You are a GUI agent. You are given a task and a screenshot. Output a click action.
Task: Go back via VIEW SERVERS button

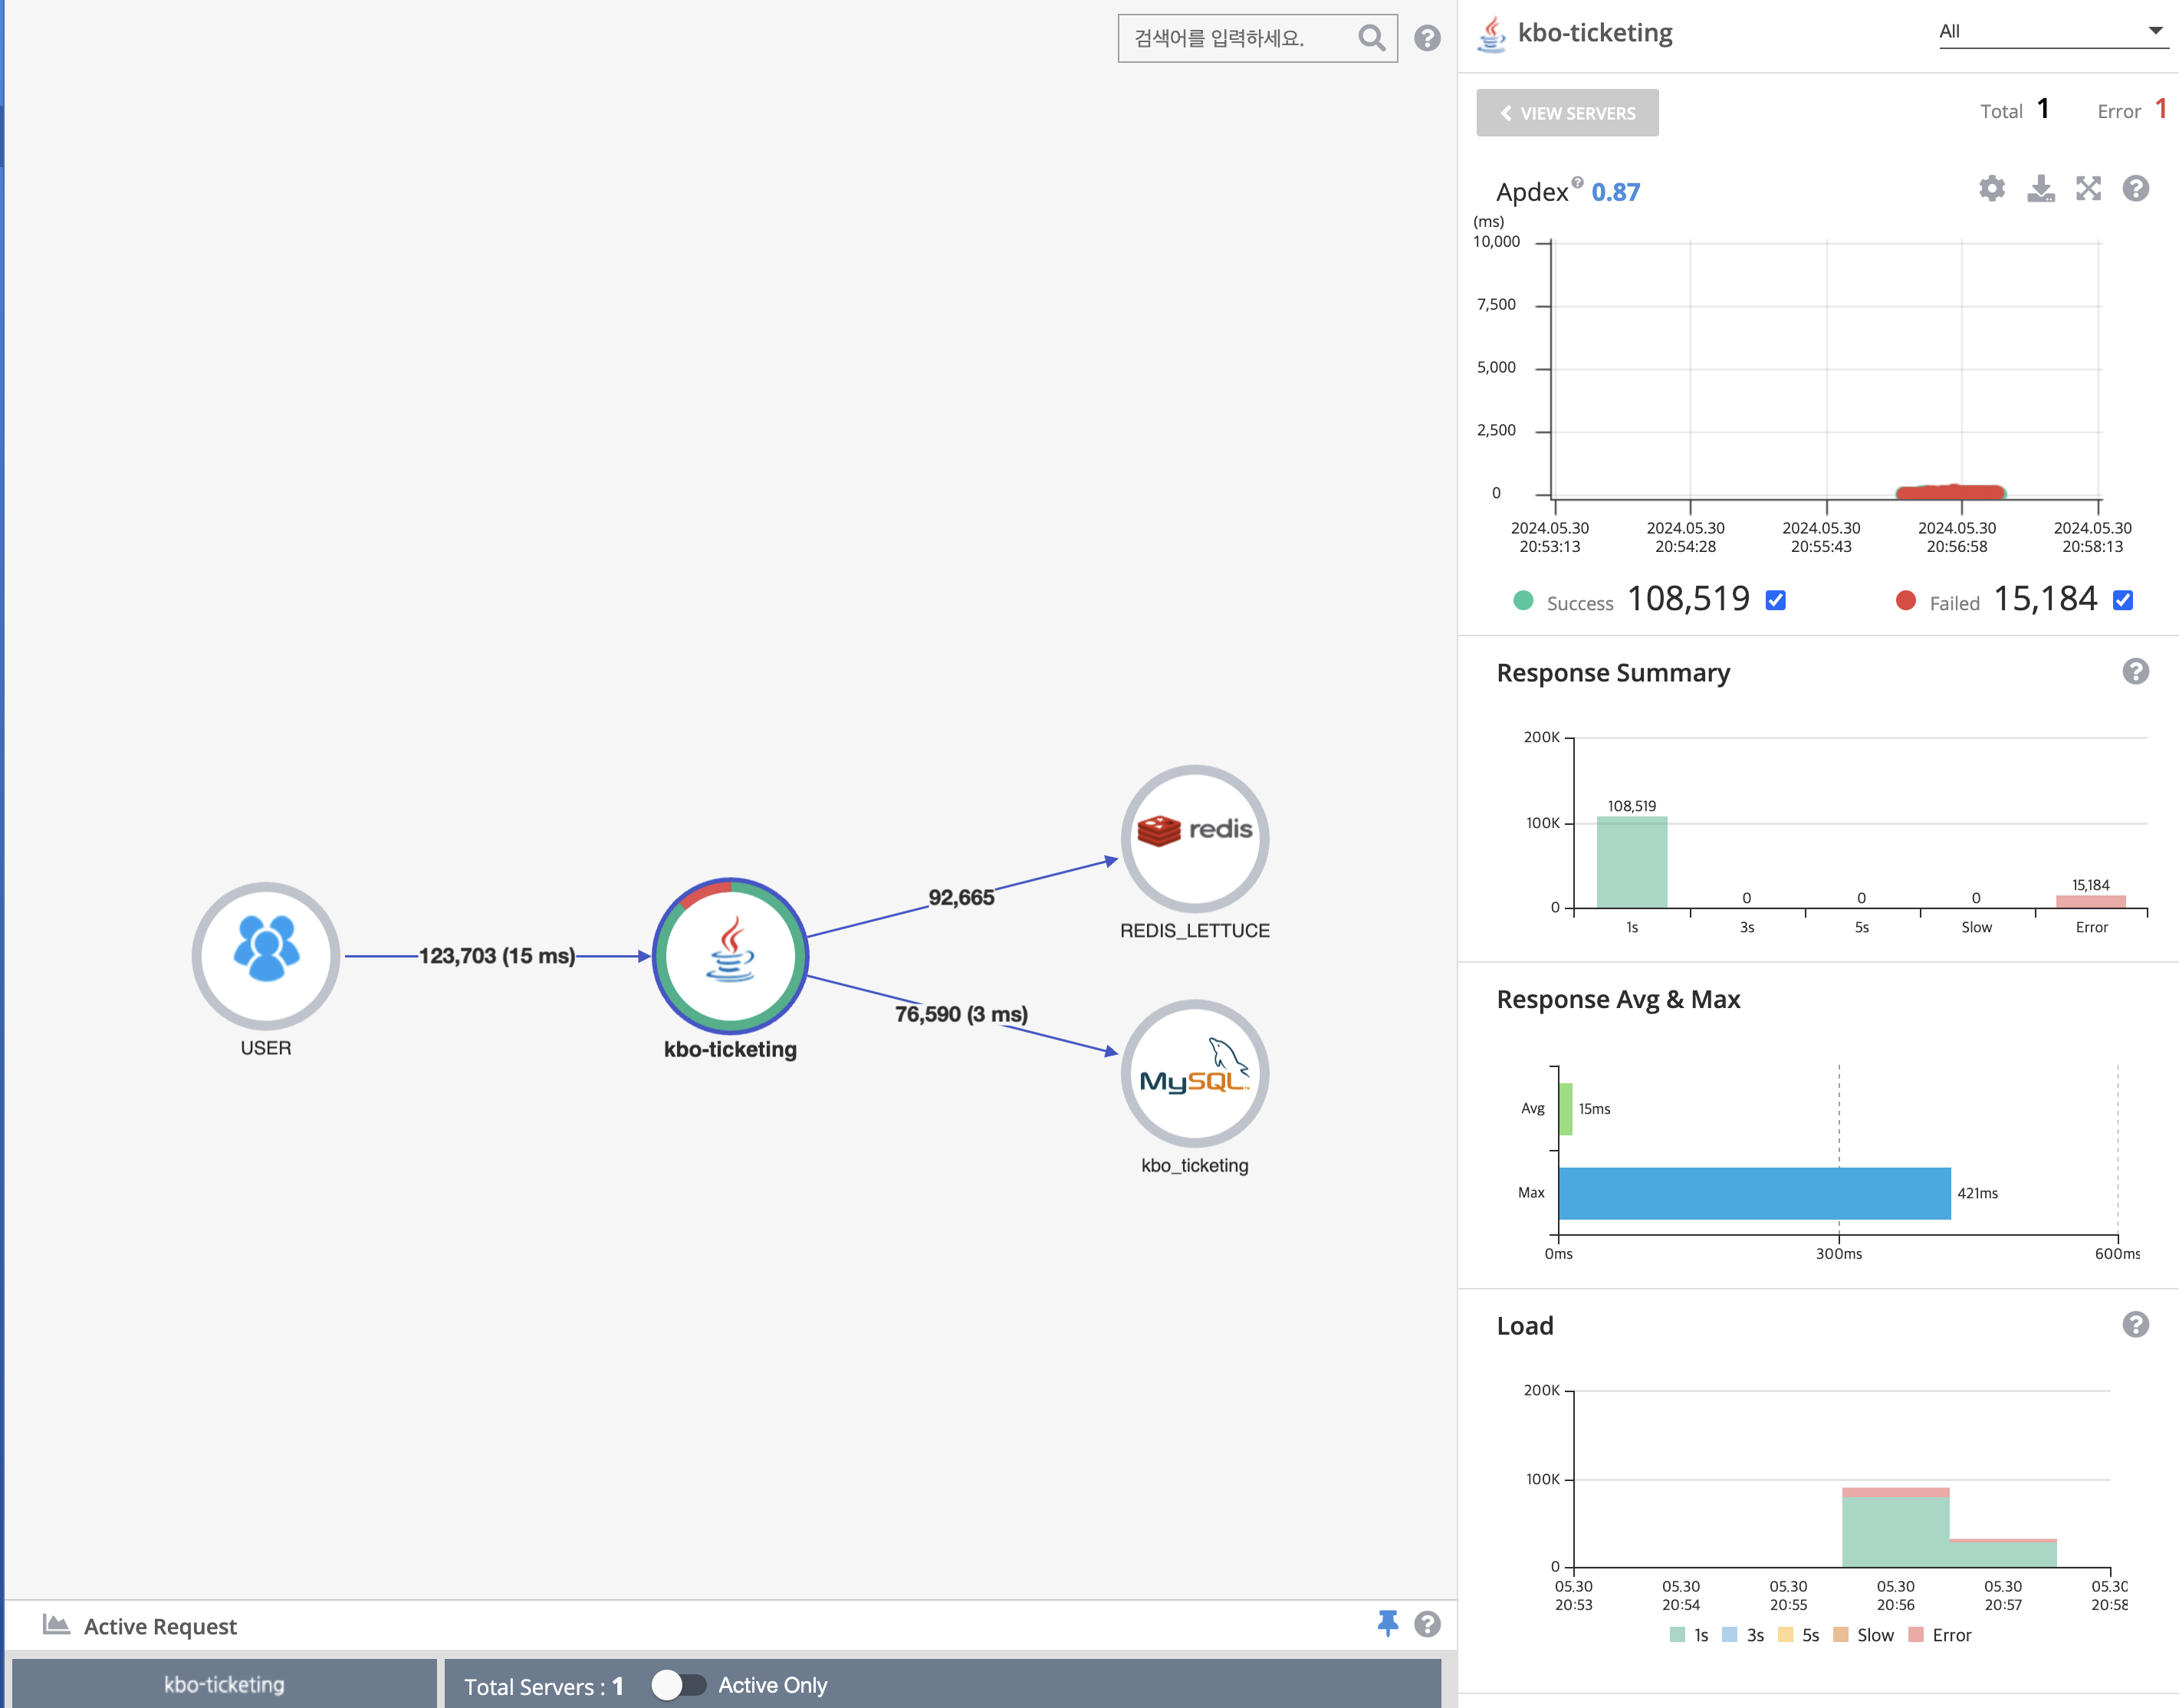click(1567, 113)
